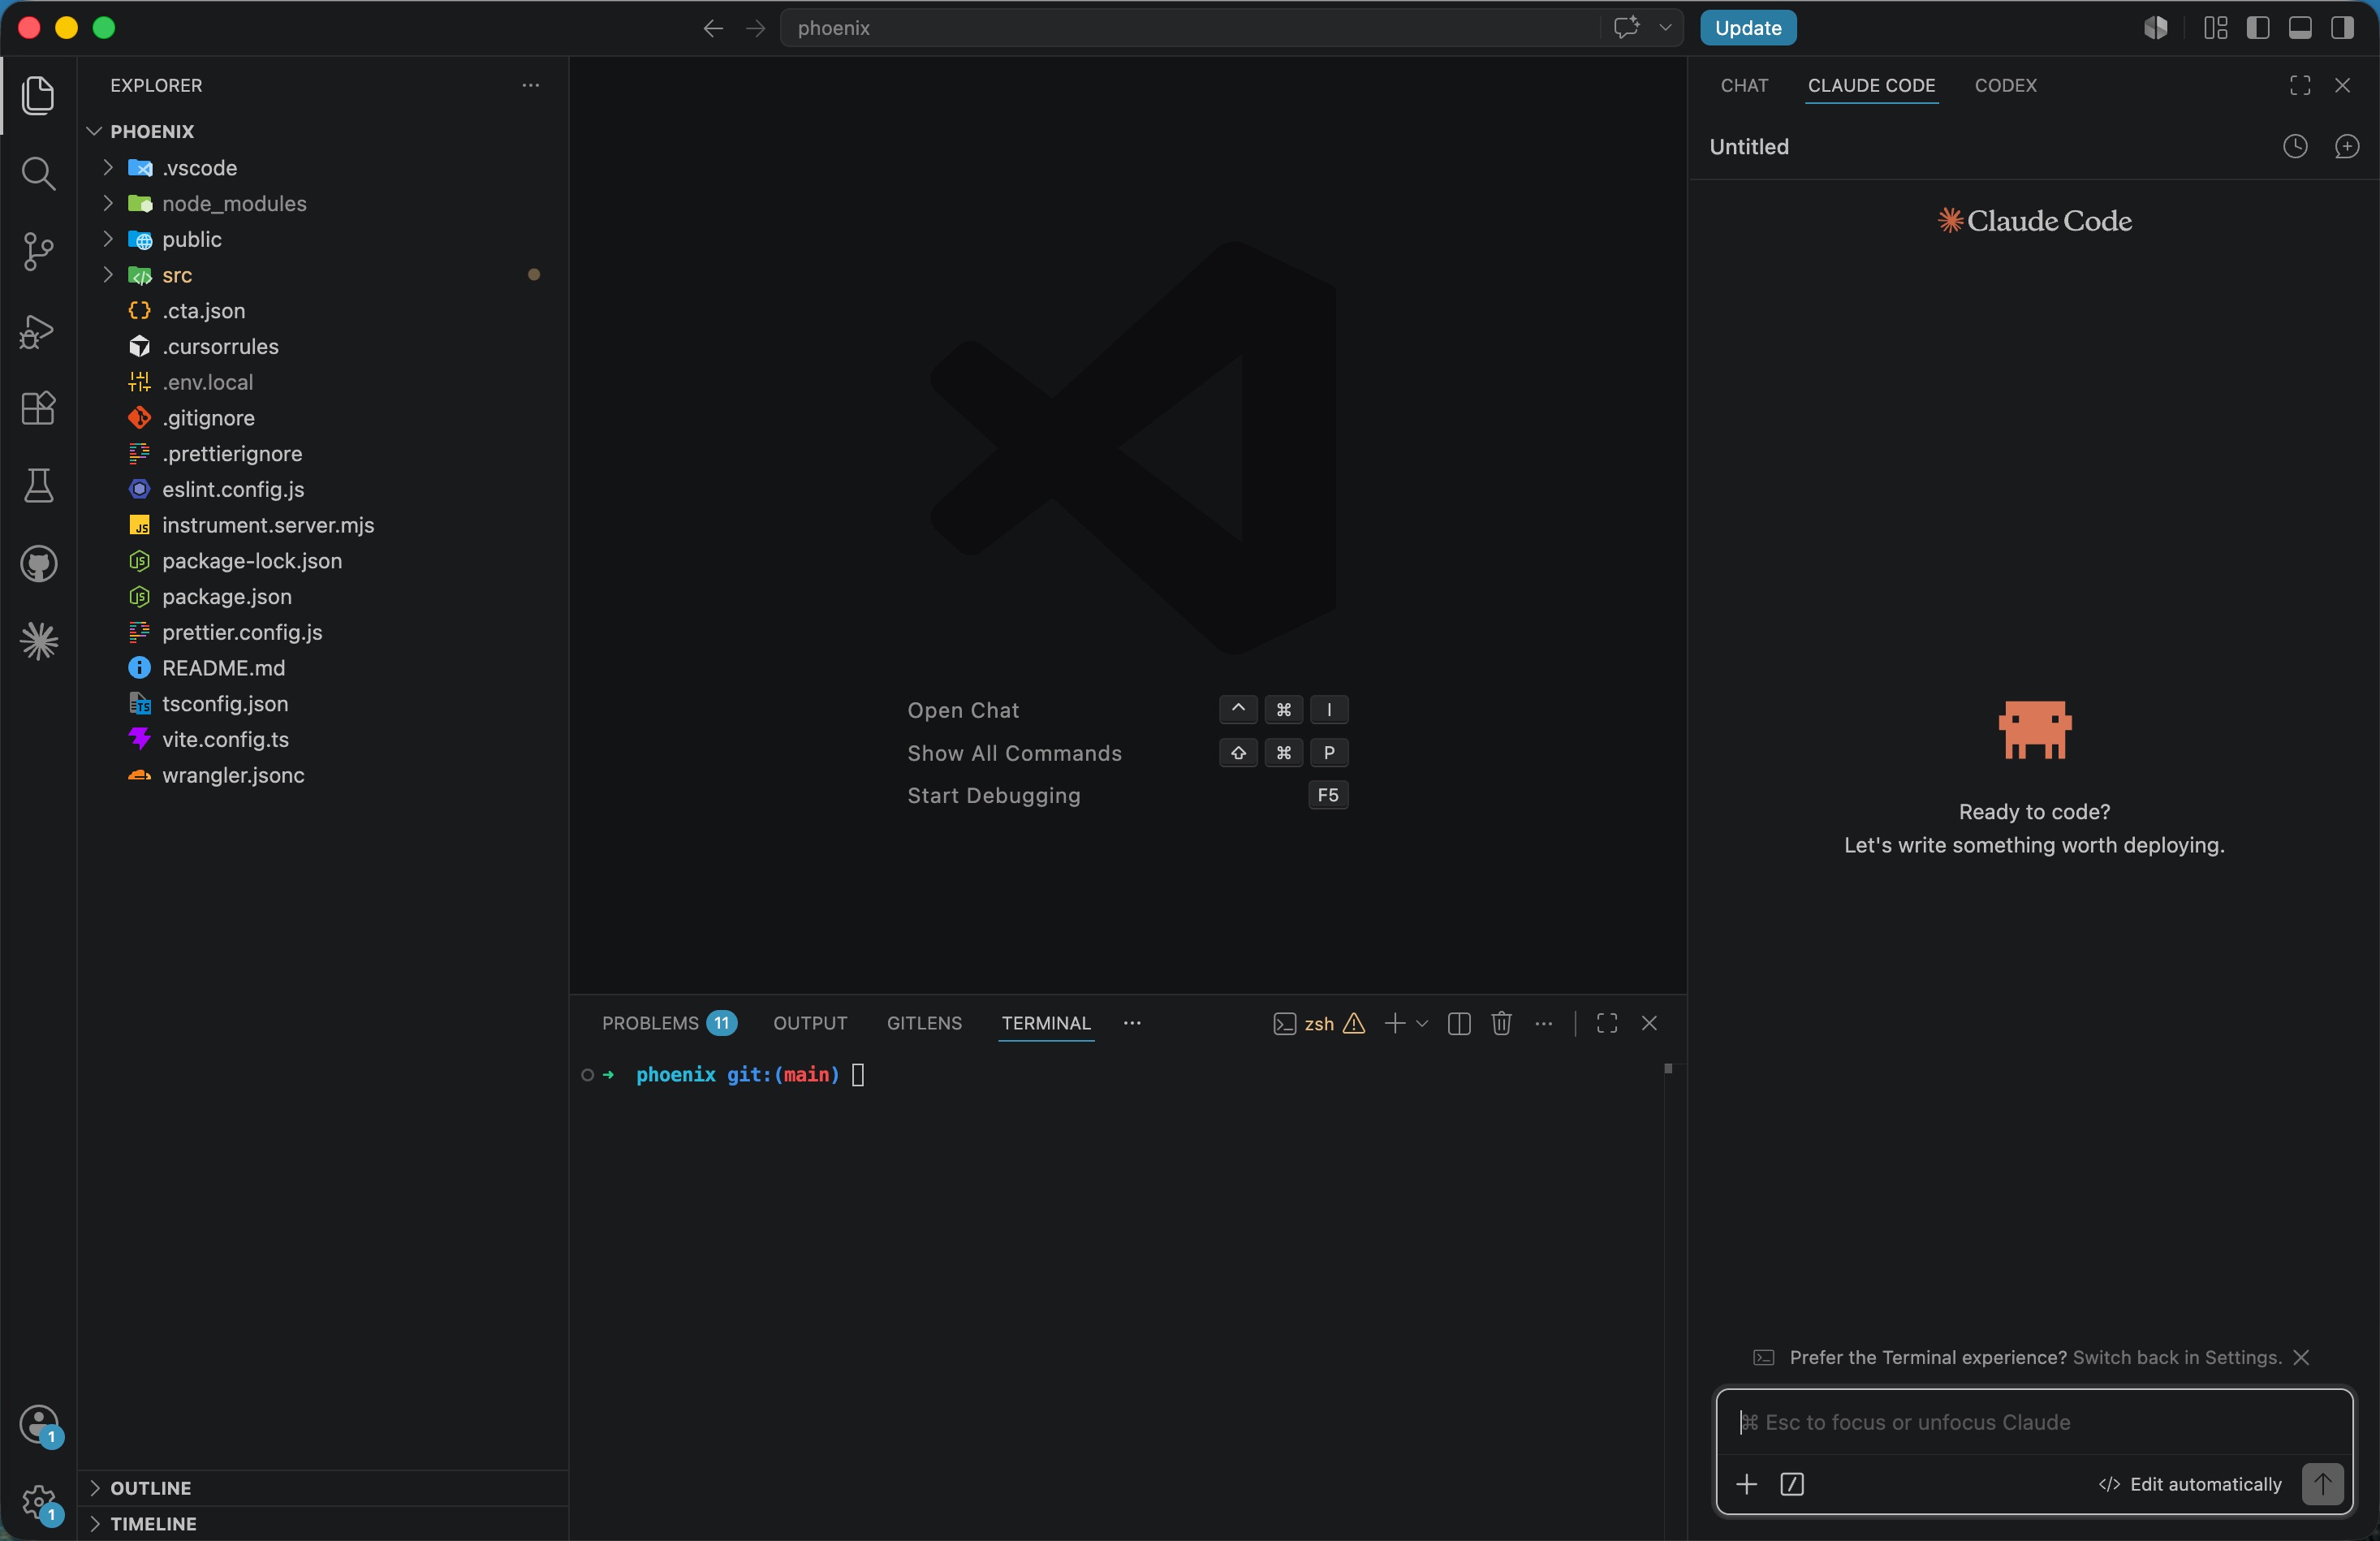Expand the Timeline section
The width and height of the screenshot is (2380, 1541).
95,1524
